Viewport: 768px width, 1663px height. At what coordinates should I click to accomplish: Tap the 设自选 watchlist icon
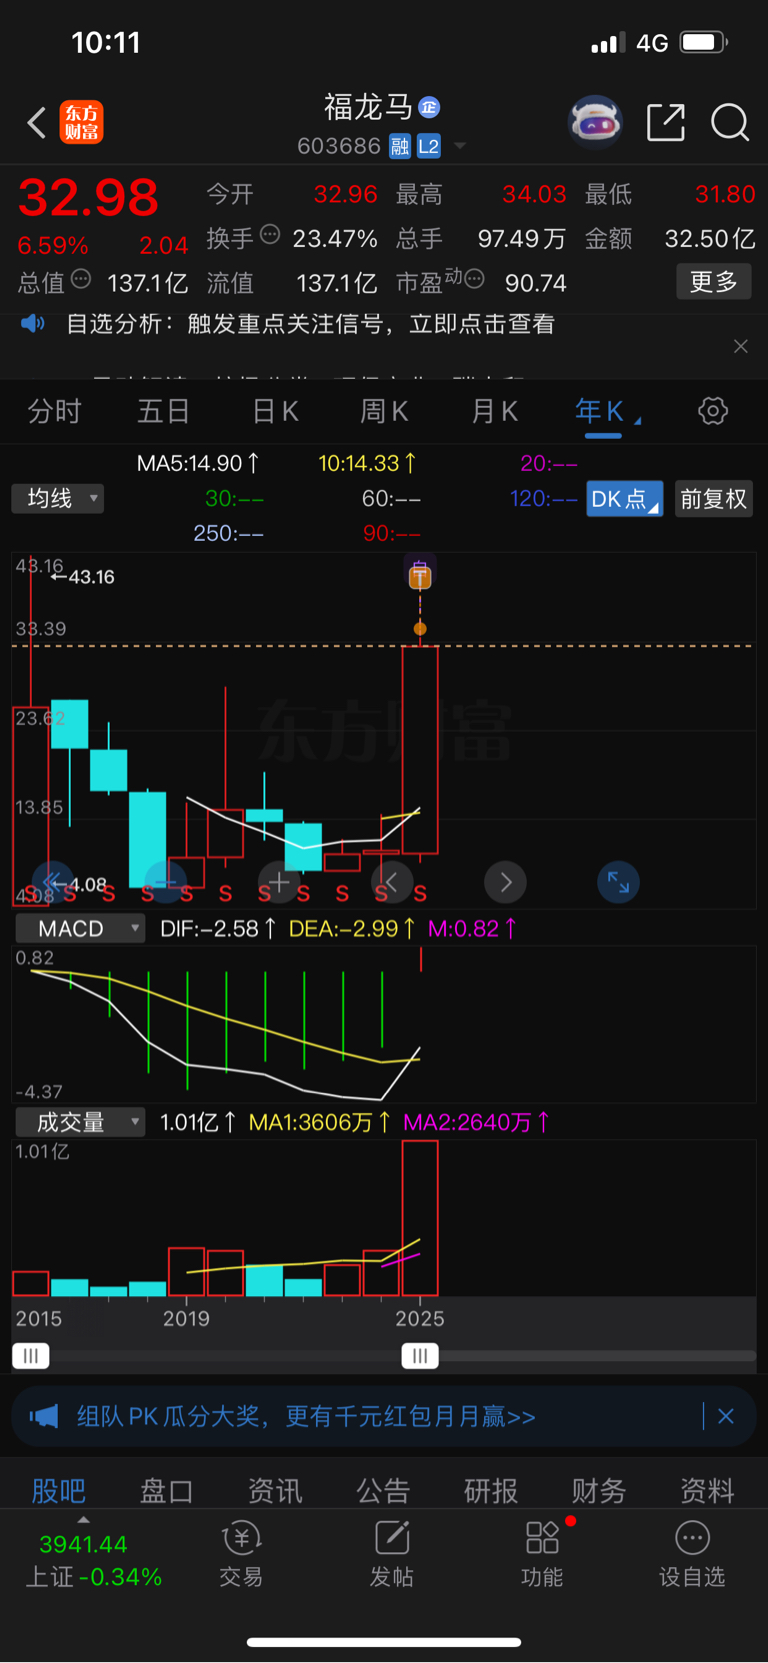pyautogui.click(x=692, y=1555)
